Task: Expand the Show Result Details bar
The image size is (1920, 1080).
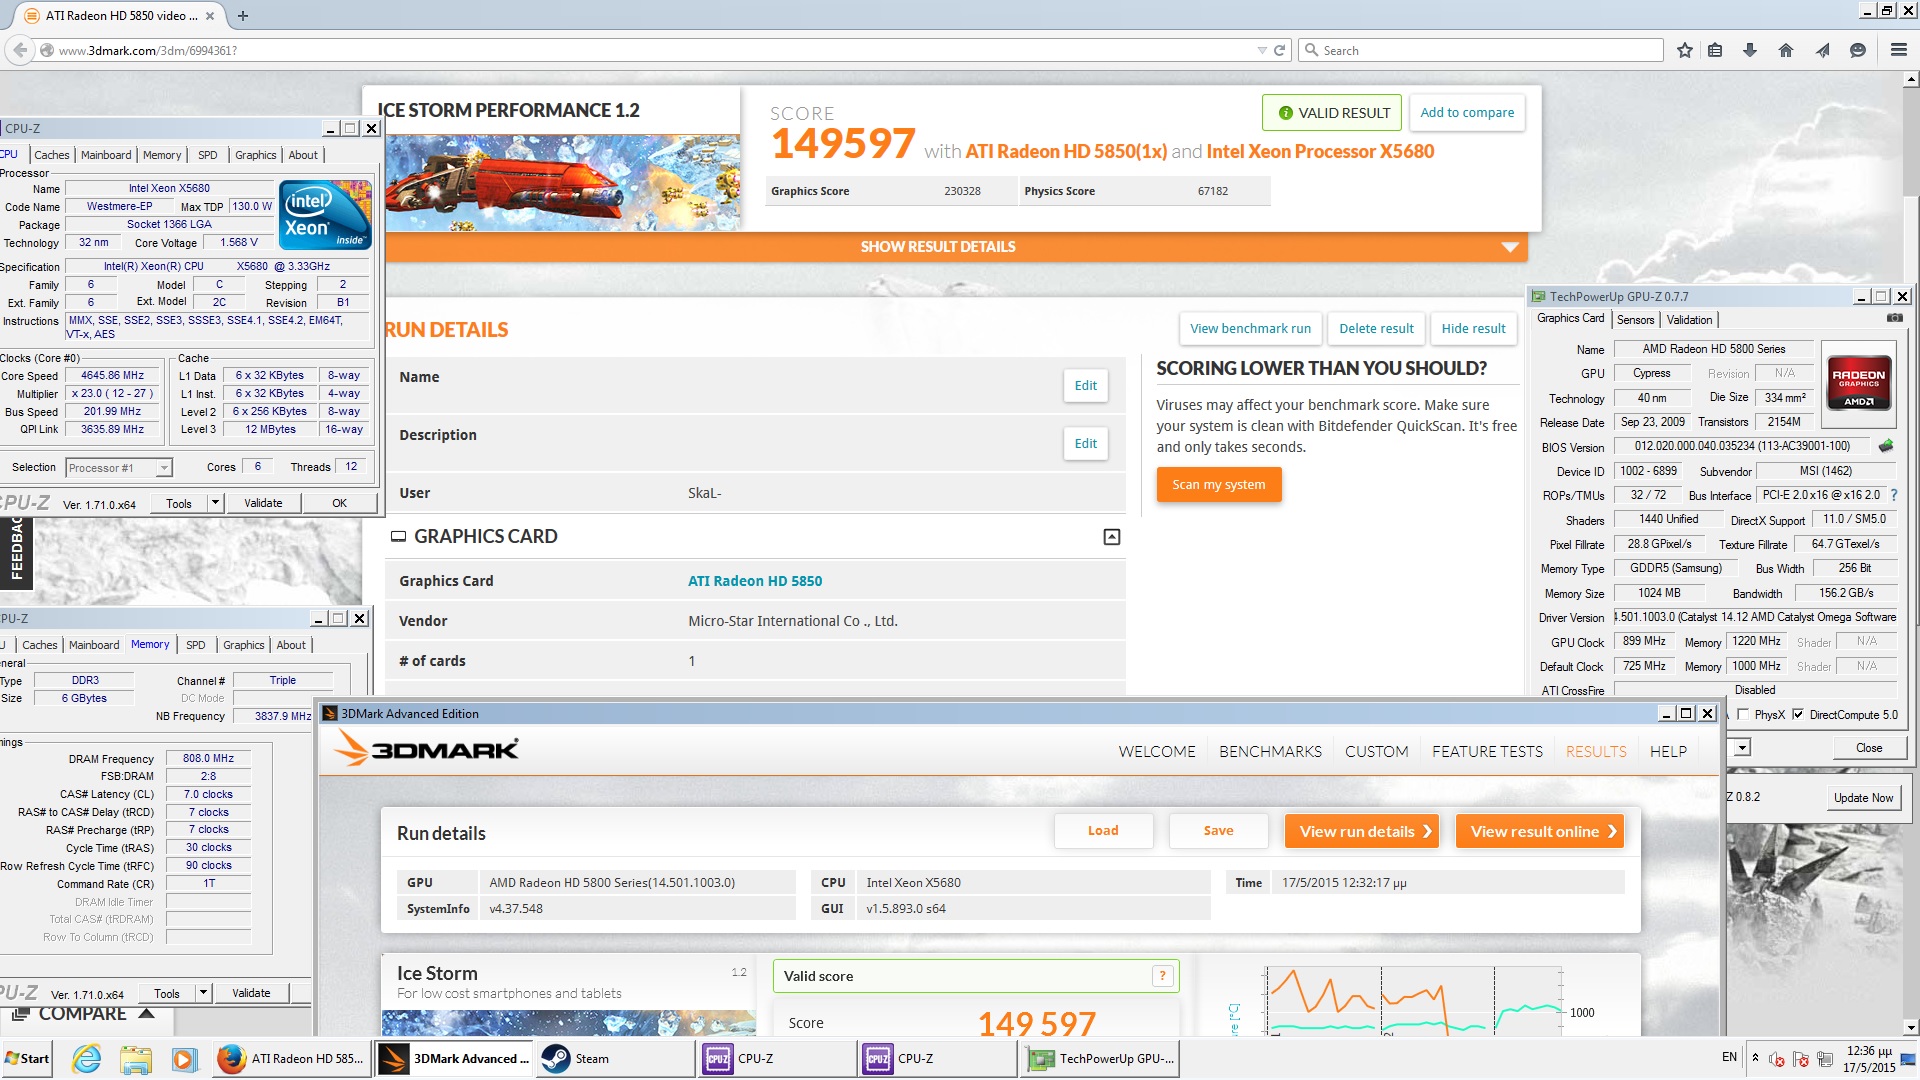Action: click(955, 247)
